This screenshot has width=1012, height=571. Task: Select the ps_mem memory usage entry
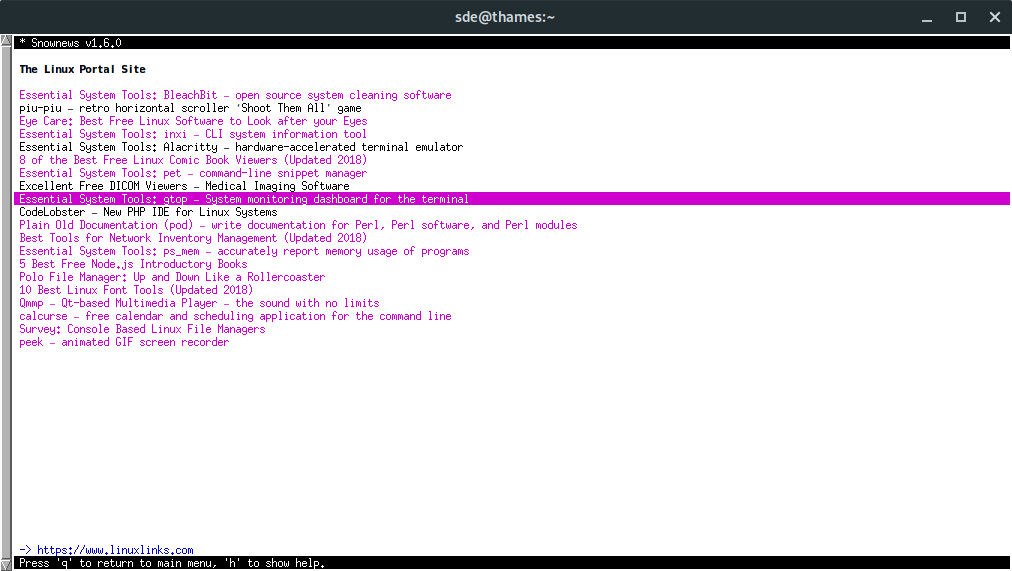(244, 251)
